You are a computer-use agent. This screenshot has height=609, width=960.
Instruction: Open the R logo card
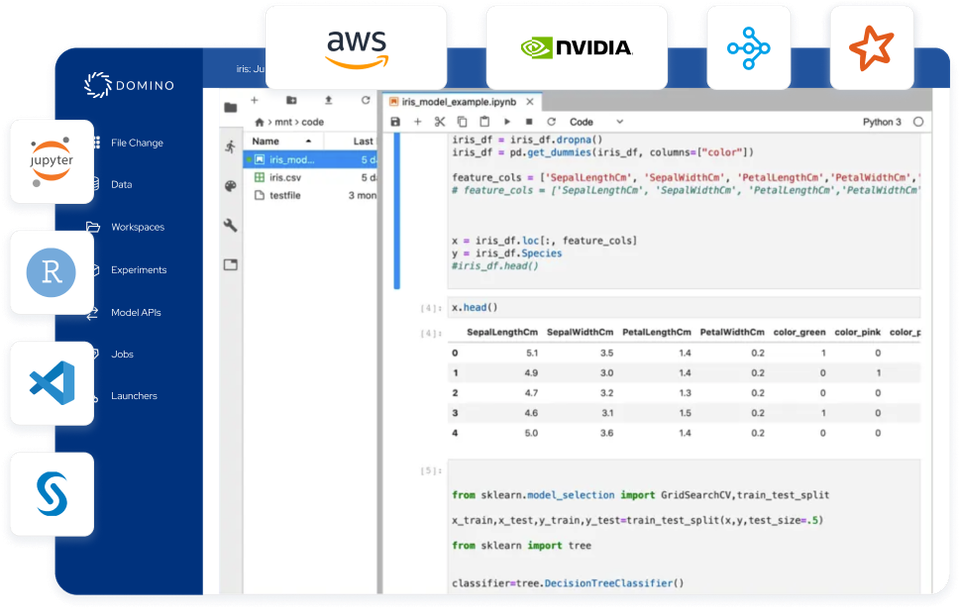click(x=52, y=272)
